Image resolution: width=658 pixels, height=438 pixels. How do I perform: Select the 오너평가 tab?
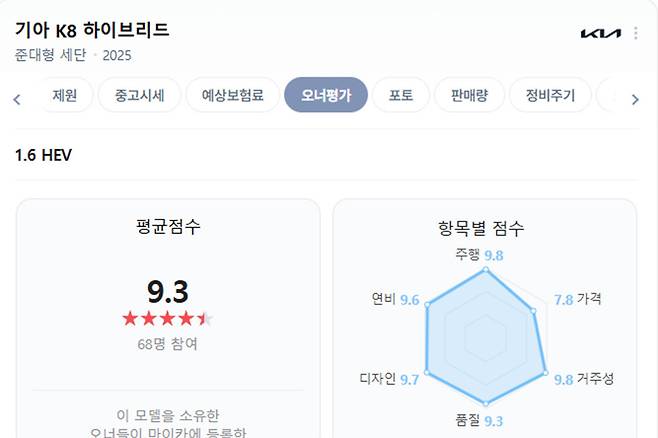click(x=326, y=96)
